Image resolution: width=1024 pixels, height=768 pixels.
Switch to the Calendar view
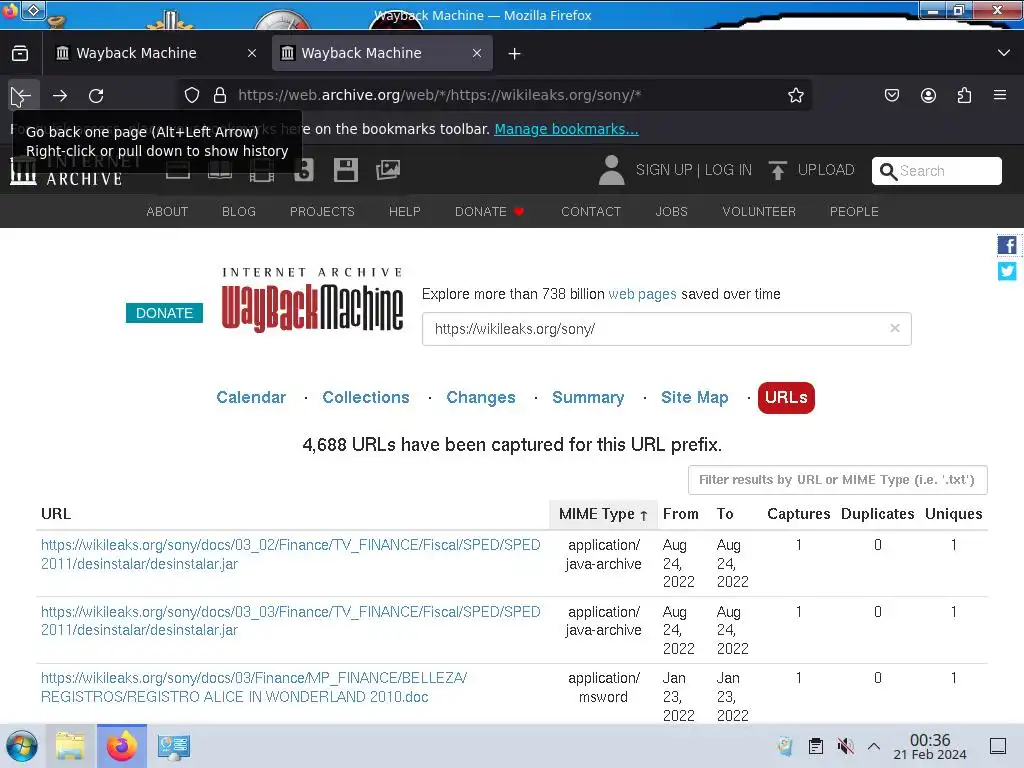point(251,398)
